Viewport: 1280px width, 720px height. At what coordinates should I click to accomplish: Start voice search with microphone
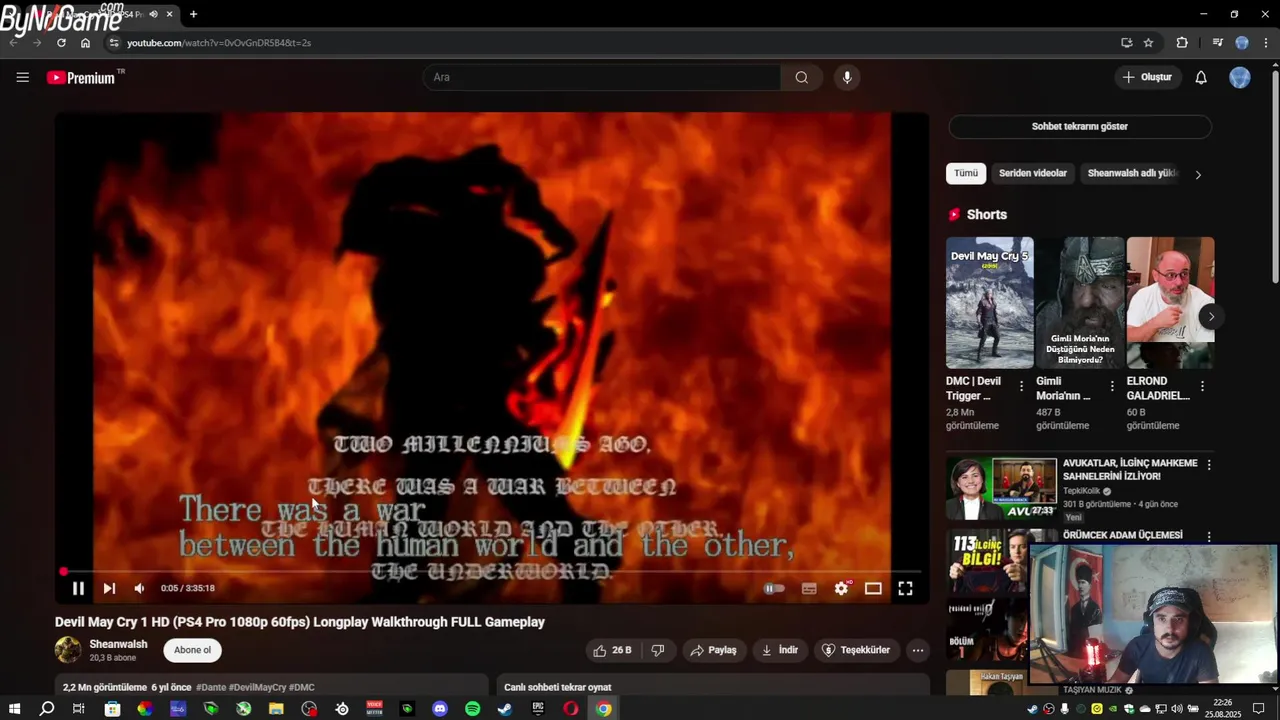pos(847,77)
